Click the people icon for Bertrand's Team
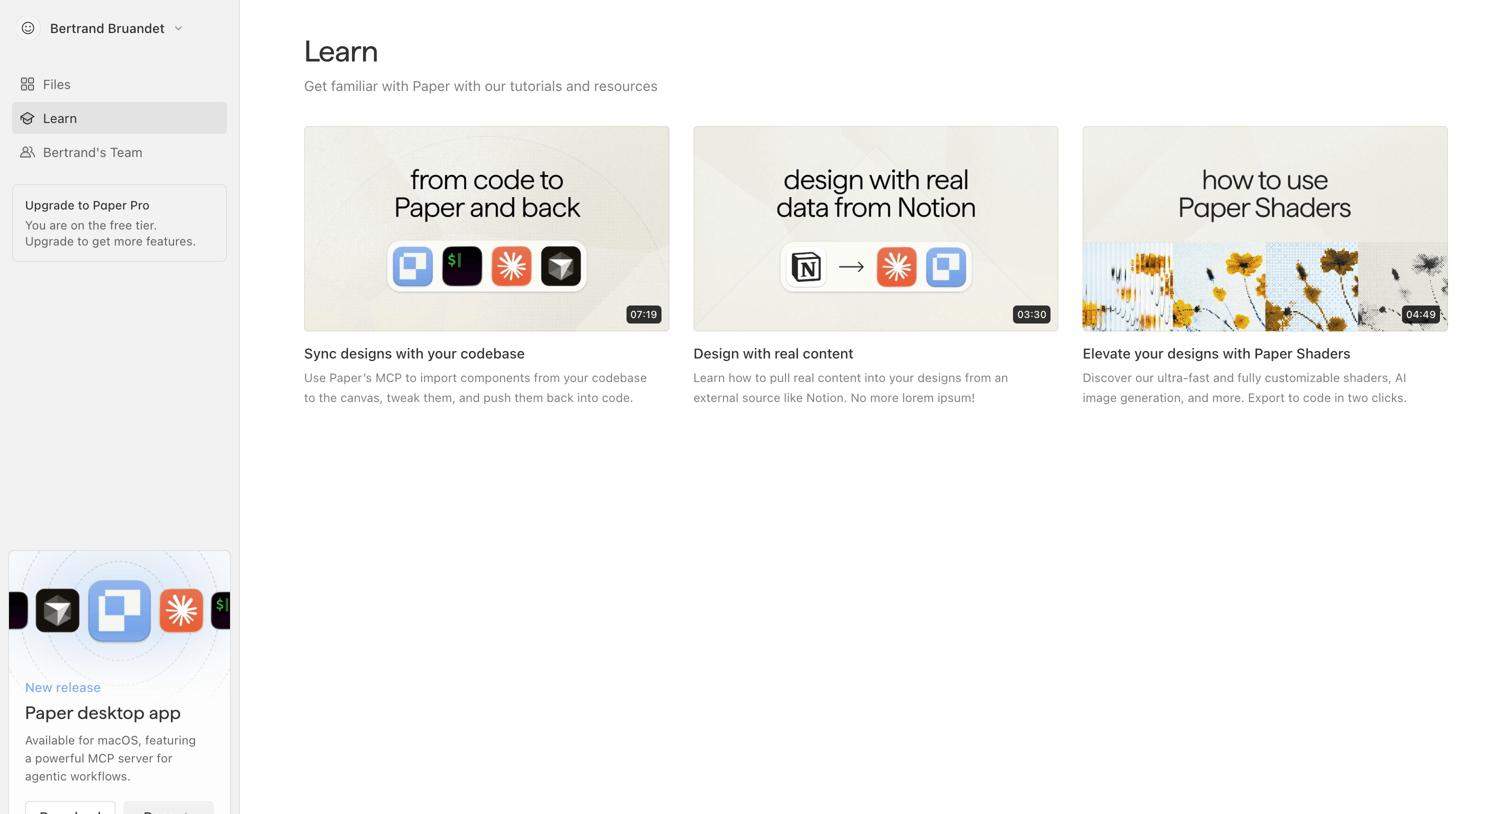1512x814 pixels. tap(28, 152)
